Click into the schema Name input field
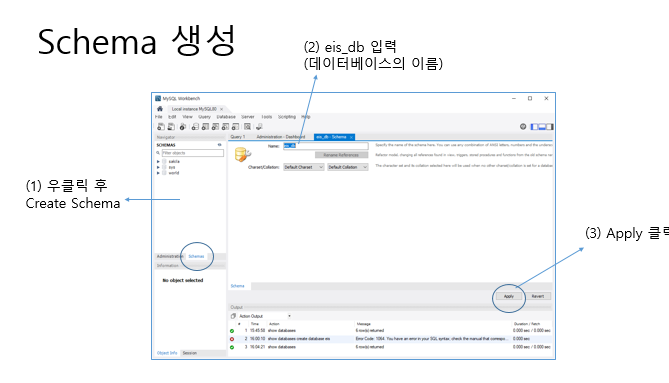Screen dimensions: 669x383 326,146
